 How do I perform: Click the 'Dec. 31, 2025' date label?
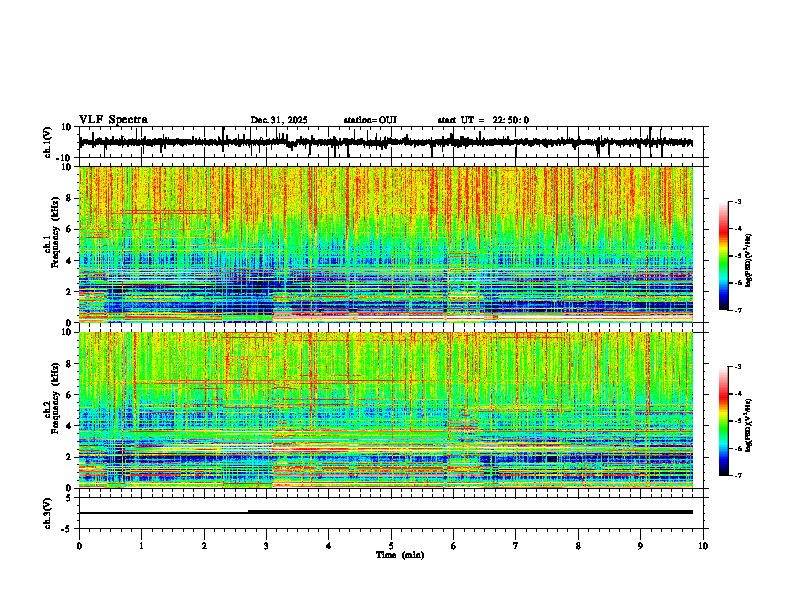point(279,120)
